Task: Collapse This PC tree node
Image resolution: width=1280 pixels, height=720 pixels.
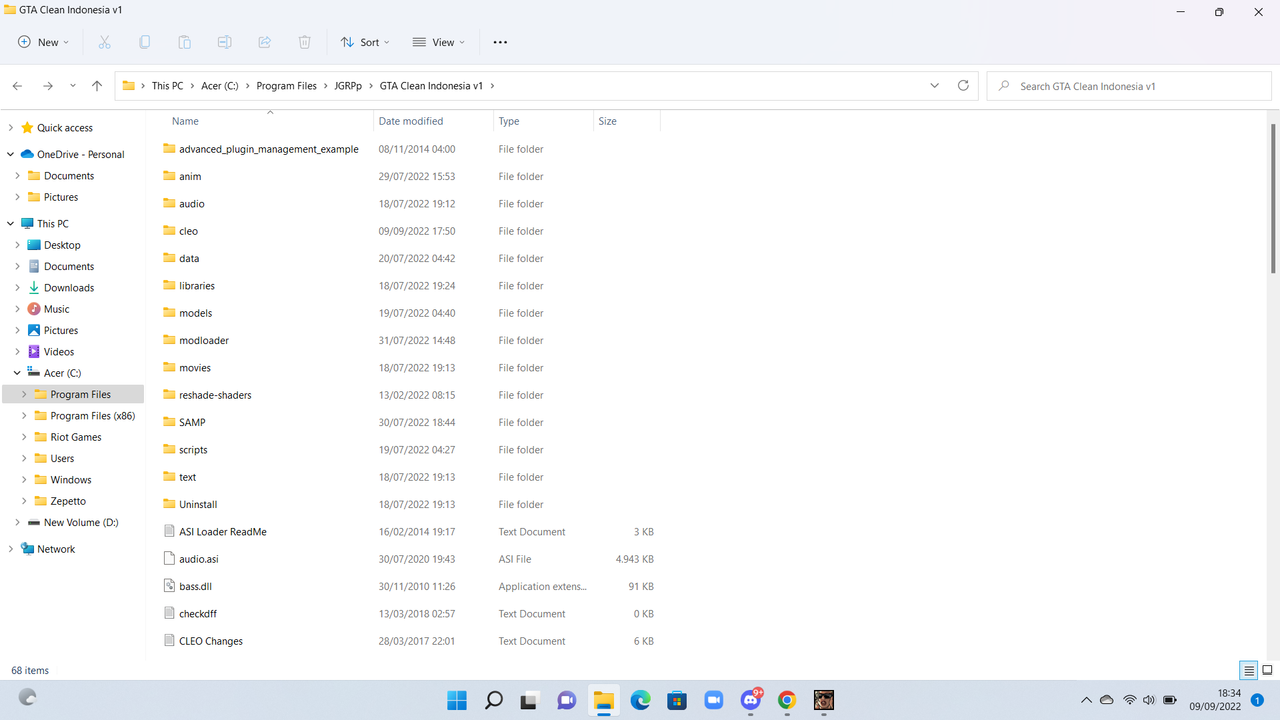Action: [x=11, y=224]
